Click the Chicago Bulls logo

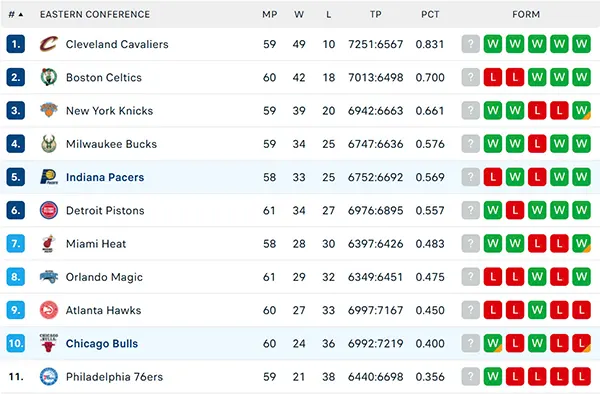49,343
